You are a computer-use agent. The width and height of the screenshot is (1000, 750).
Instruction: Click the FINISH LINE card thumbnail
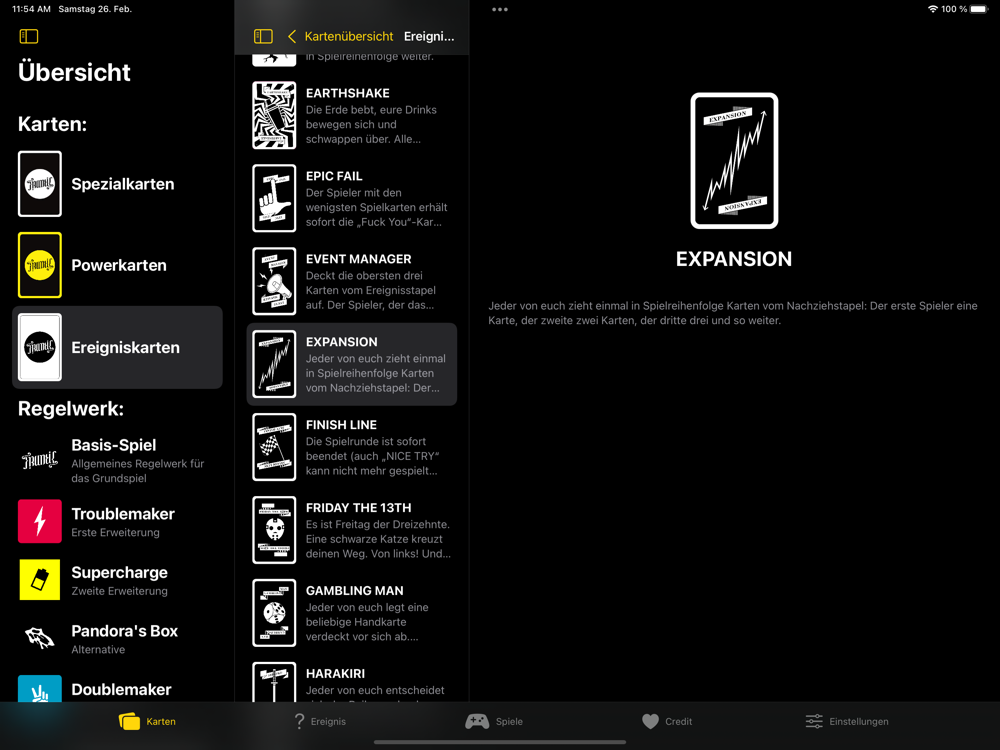point(274,447)
